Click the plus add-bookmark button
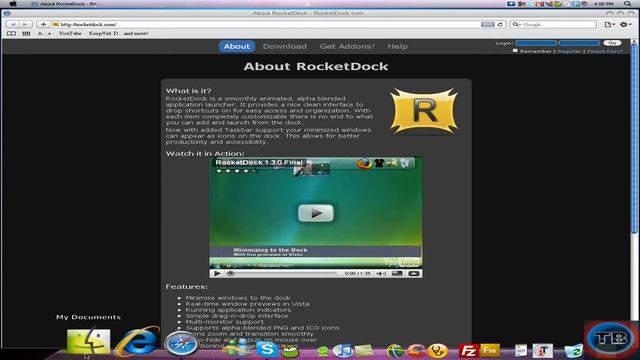This screenshot has height=360, width=640. tap(43, 24)
